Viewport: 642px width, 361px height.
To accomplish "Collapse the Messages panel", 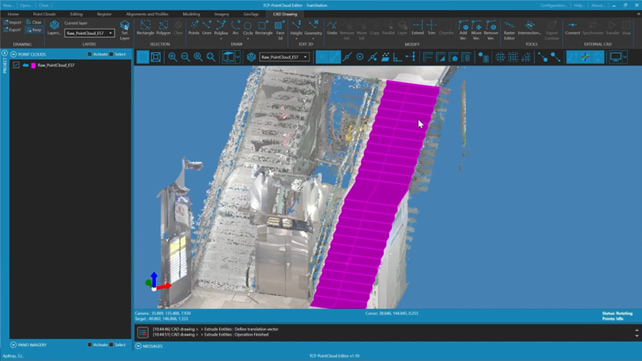I will coord(138,346).
